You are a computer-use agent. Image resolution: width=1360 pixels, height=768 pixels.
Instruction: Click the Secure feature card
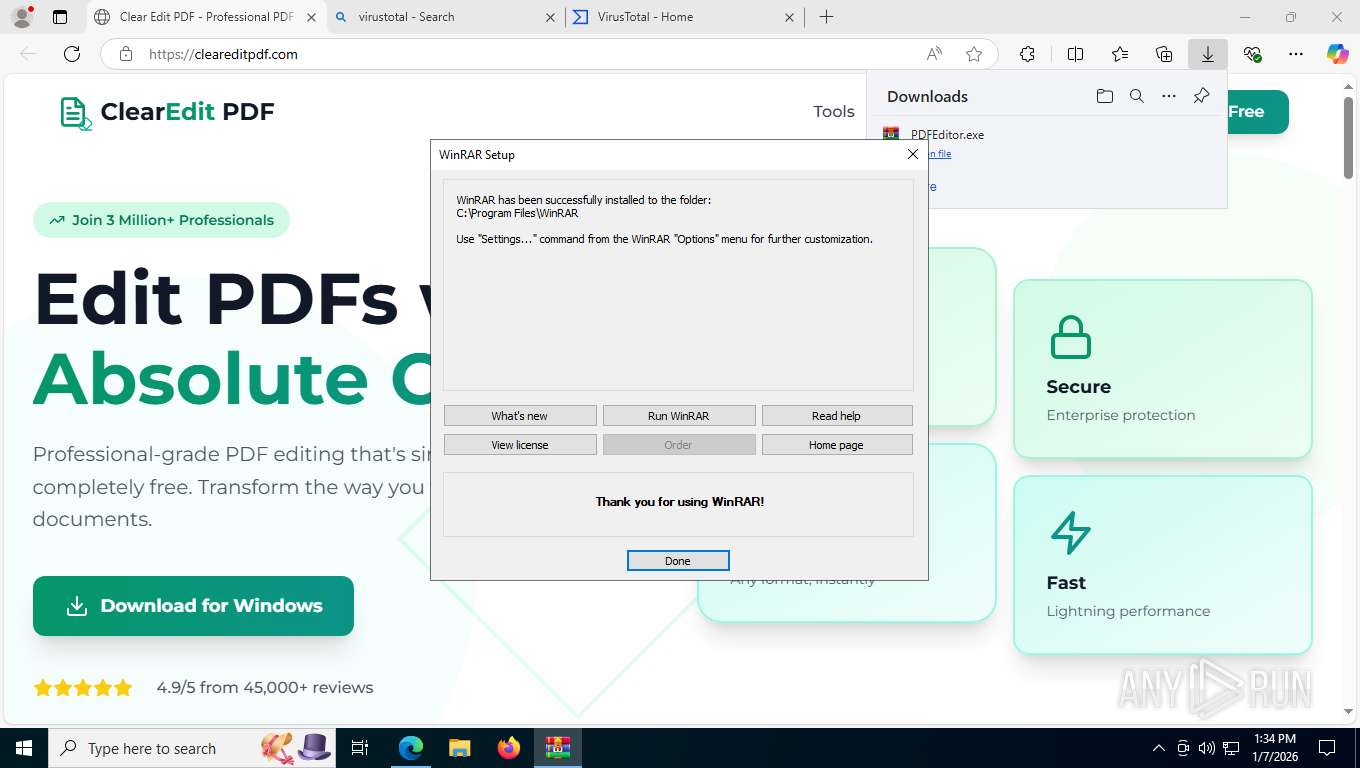tap(1163, 369)
